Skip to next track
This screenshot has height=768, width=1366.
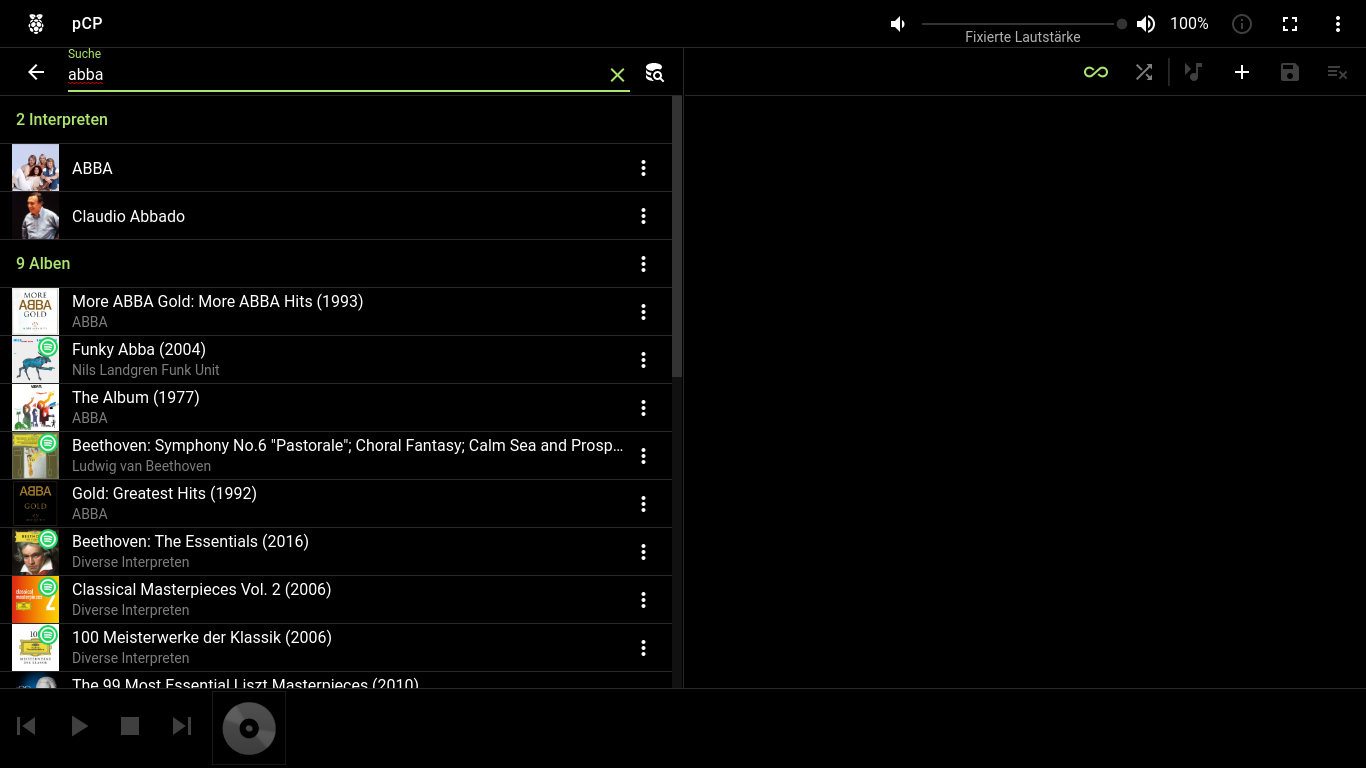click(x=181, y=726)
